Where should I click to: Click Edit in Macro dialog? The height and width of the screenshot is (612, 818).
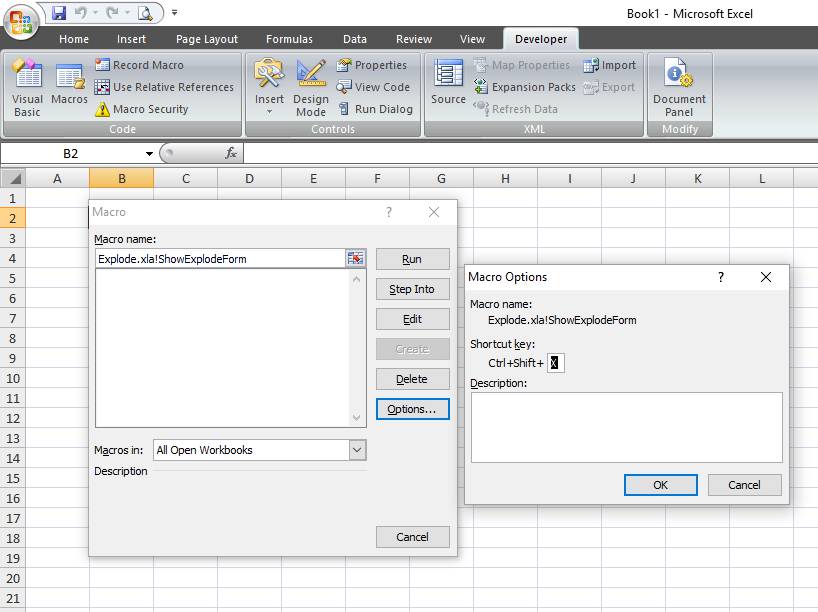click(x=412, y=319)
